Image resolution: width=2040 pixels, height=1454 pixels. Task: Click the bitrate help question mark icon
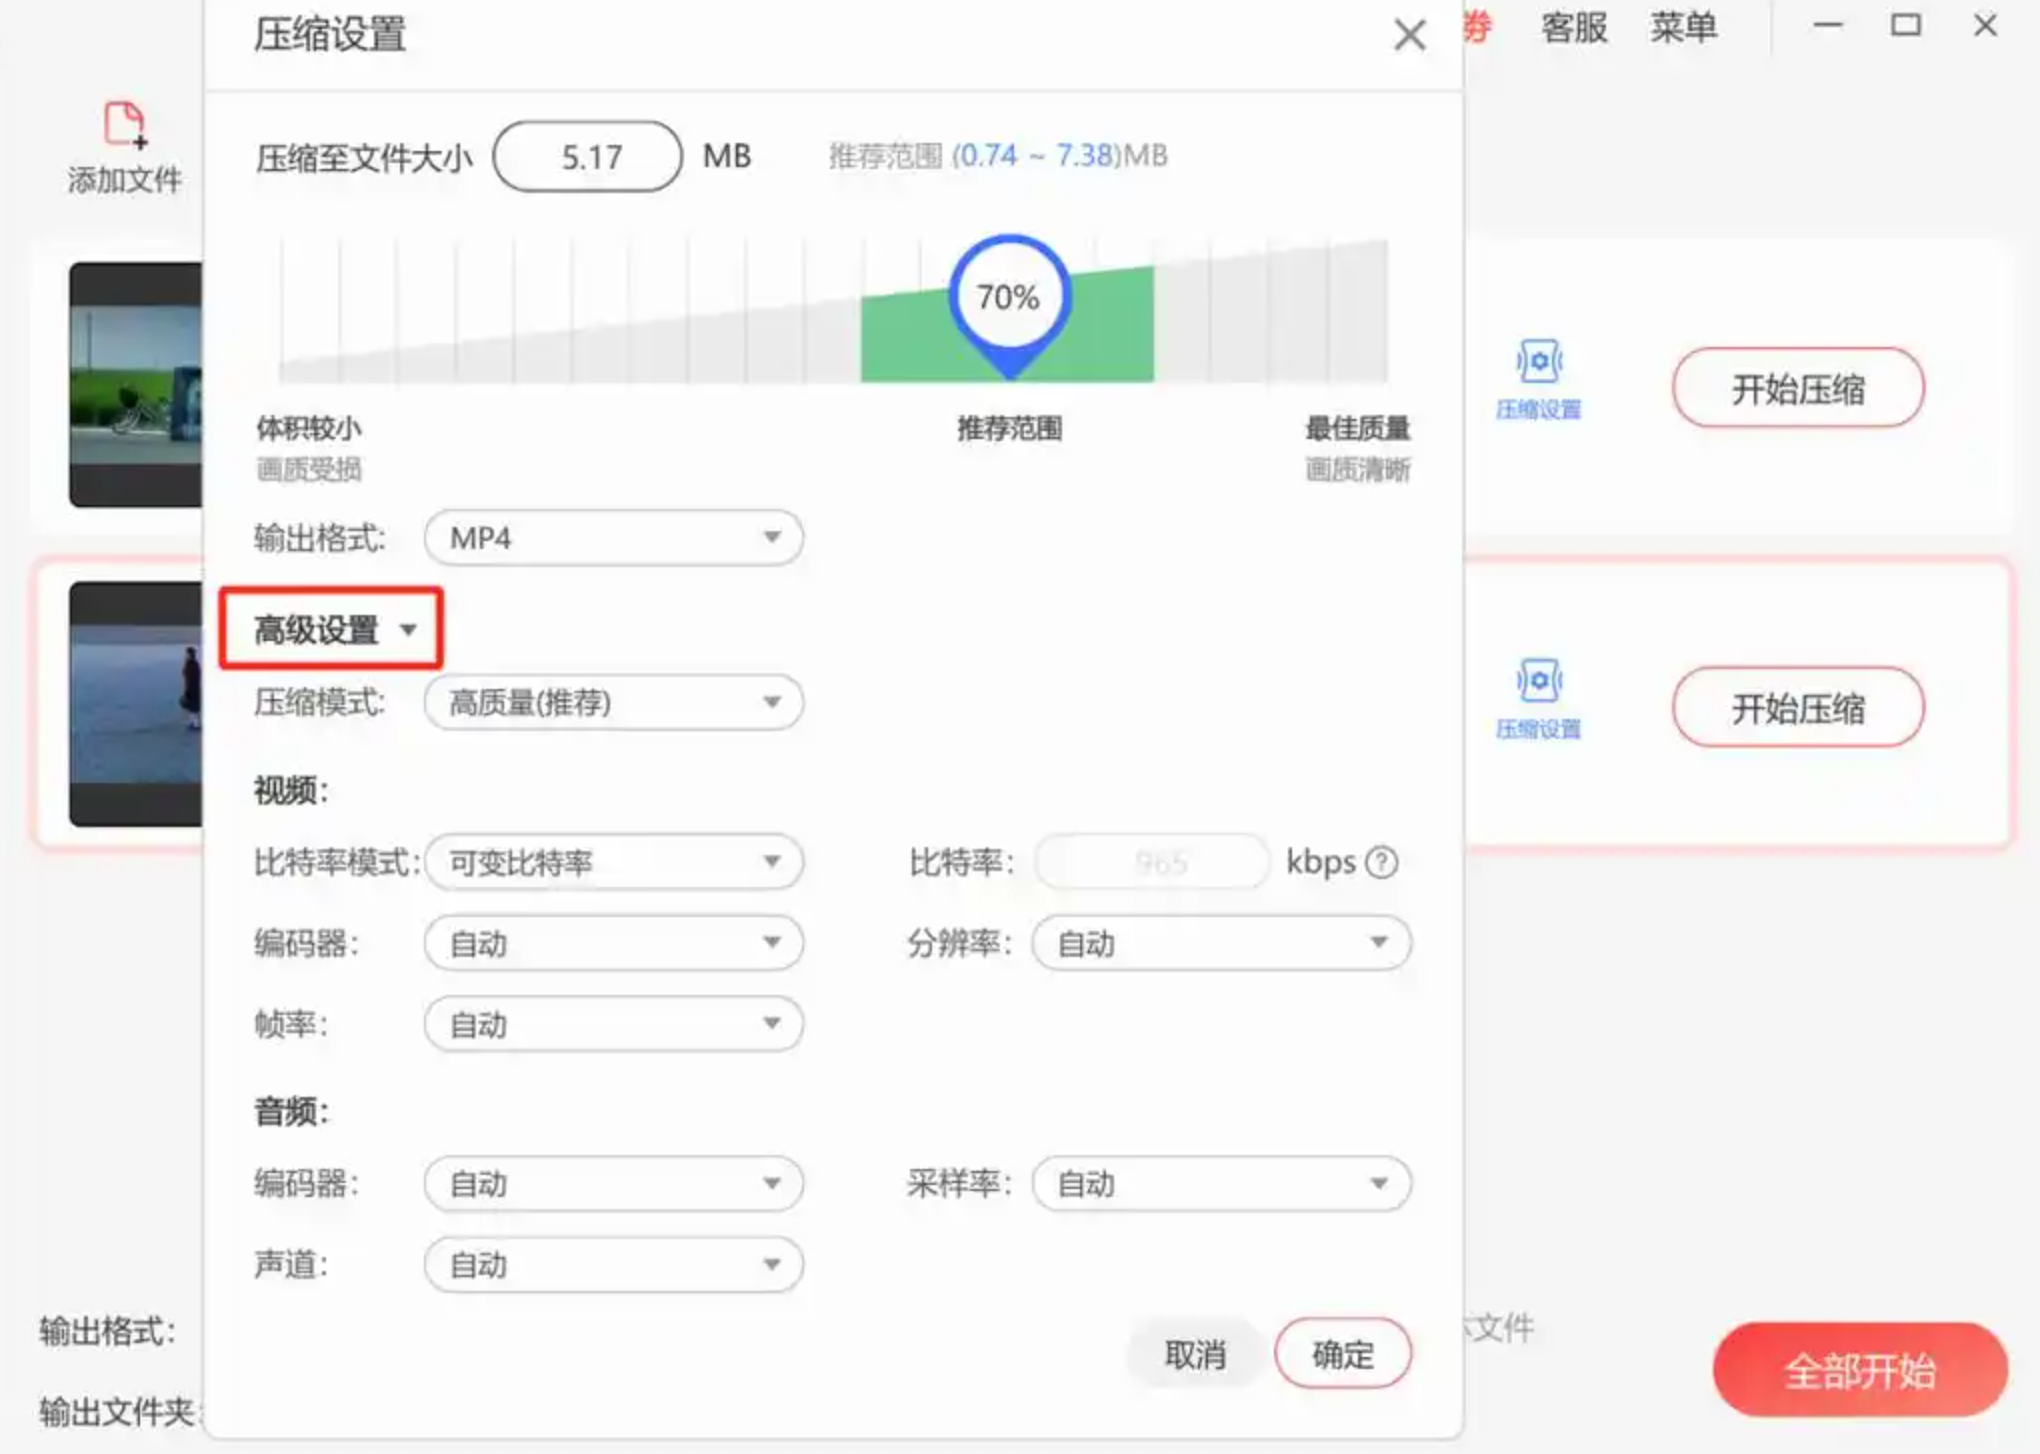[1382, 862]
